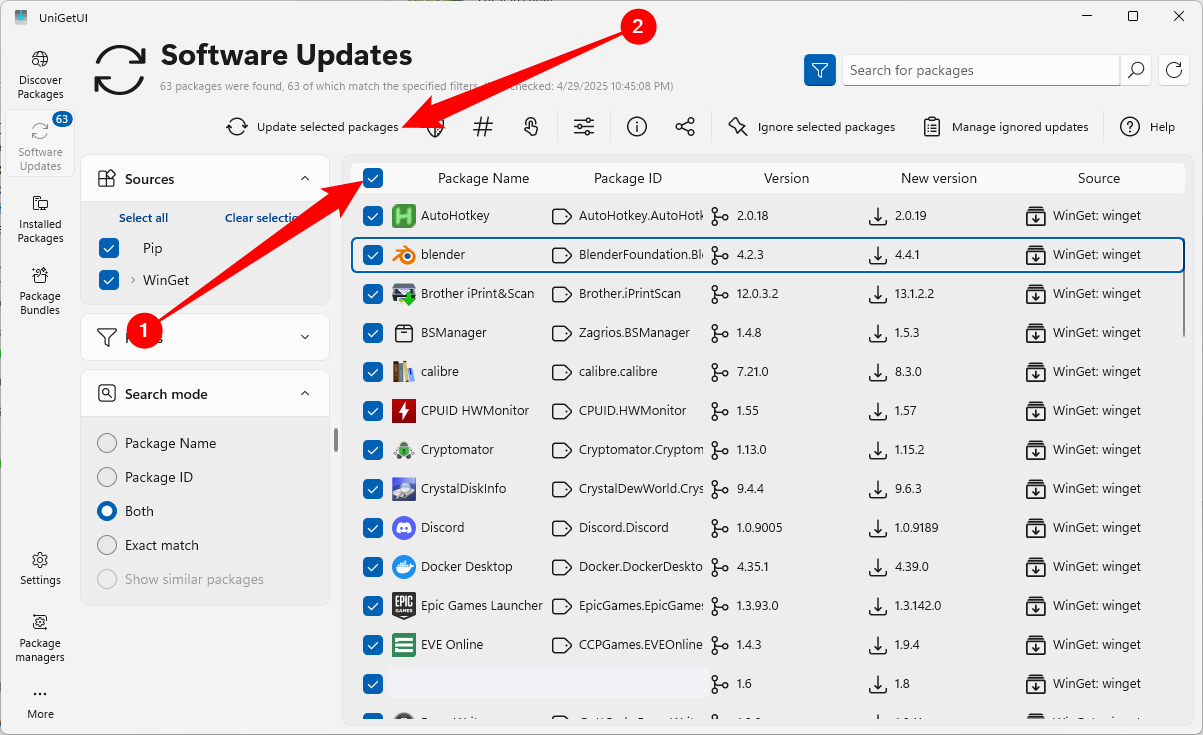Click the left filter pane scrollbar
This screenshot has width=1203, height=735.
pos(335,440)
